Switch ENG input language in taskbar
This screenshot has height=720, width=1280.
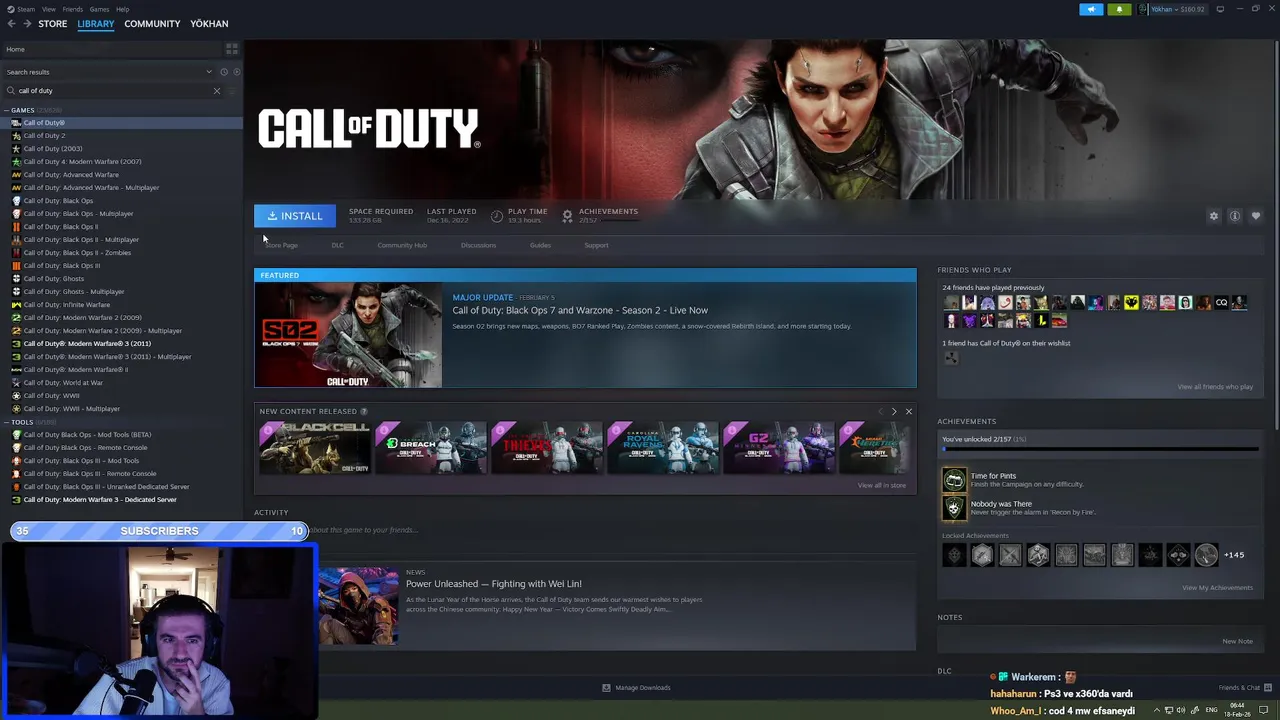[1212, 710]
